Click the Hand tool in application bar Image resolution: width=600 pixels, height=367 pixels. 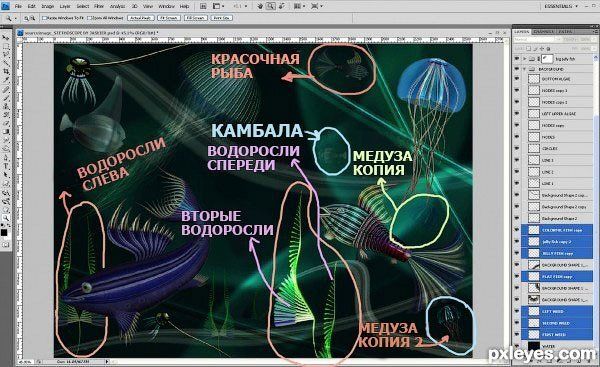(260, 6)
